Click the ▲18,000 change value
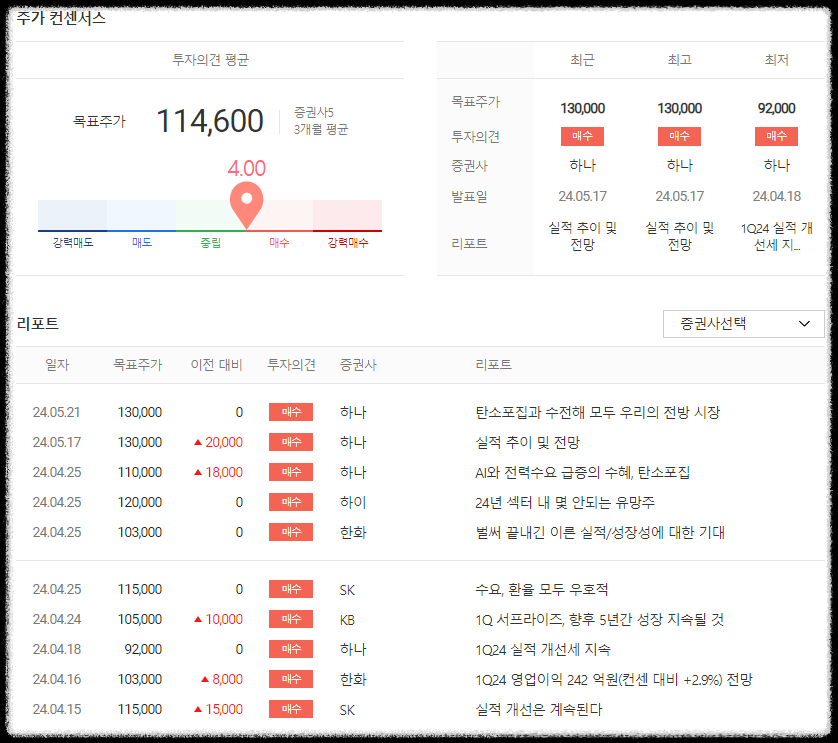Screen dimensions: 838x743 point(218,472)
